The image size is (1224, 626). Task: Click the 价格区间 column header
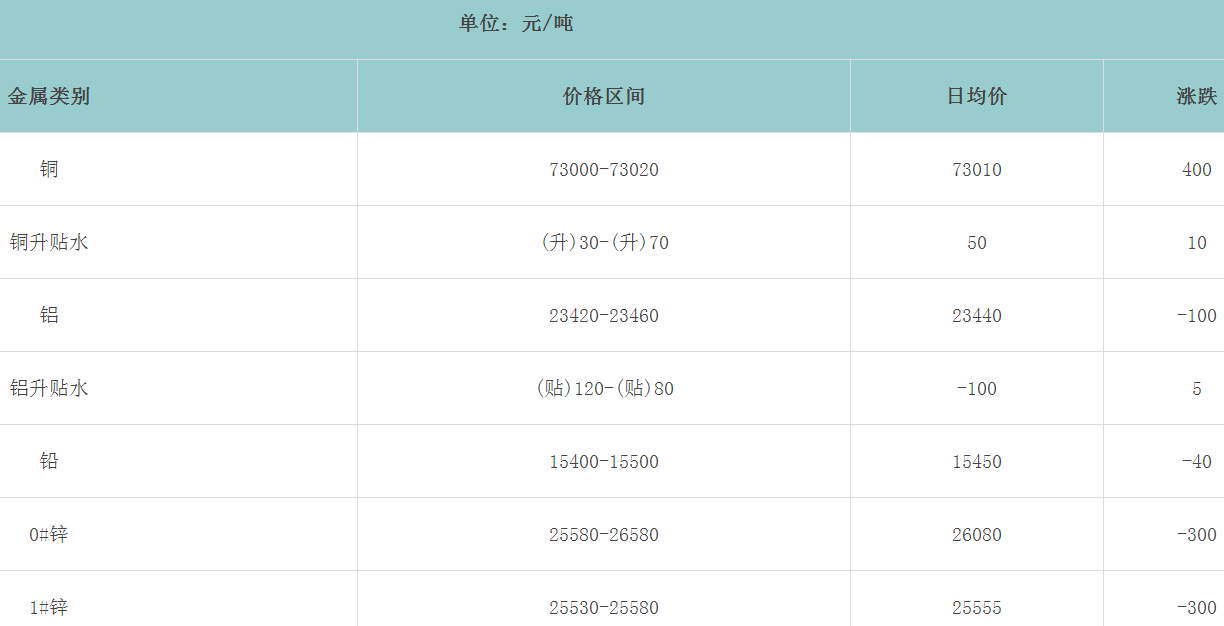(x=604, y=97)
